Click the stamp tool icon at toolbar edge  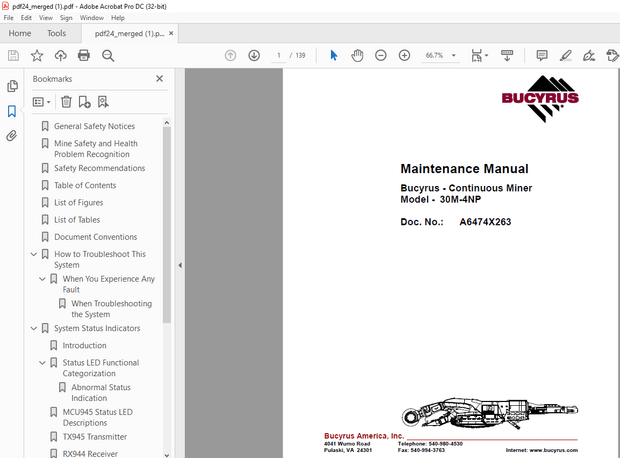click(x=612, y=55)
